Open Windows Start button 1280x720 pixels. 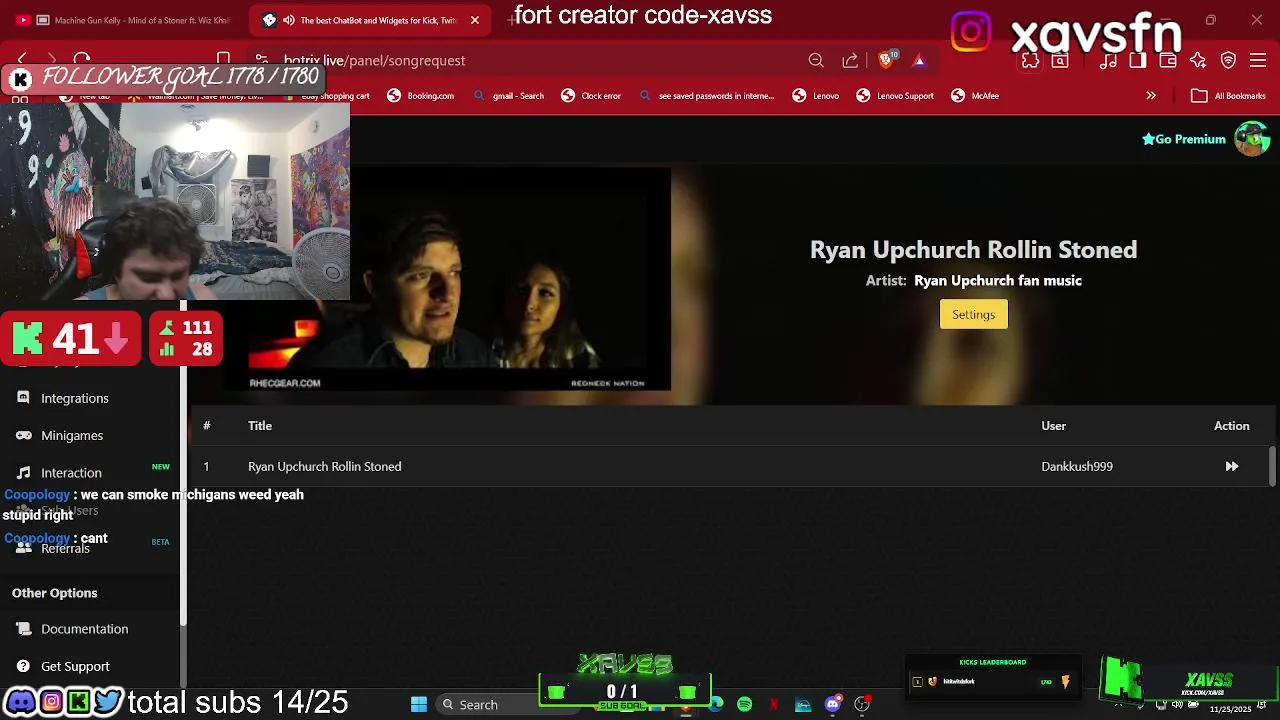[419, 704]
